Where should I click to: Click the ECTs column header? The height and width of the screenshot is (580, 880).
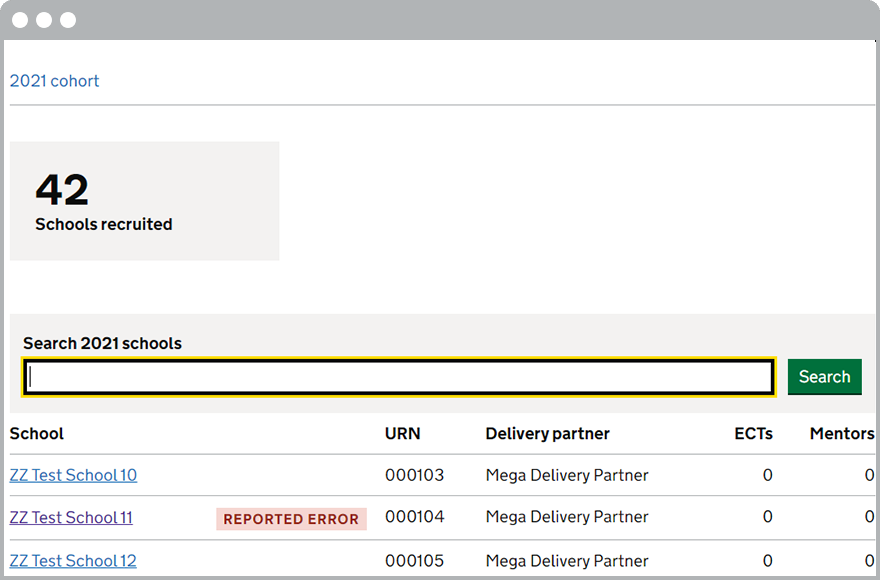point(753,433)
